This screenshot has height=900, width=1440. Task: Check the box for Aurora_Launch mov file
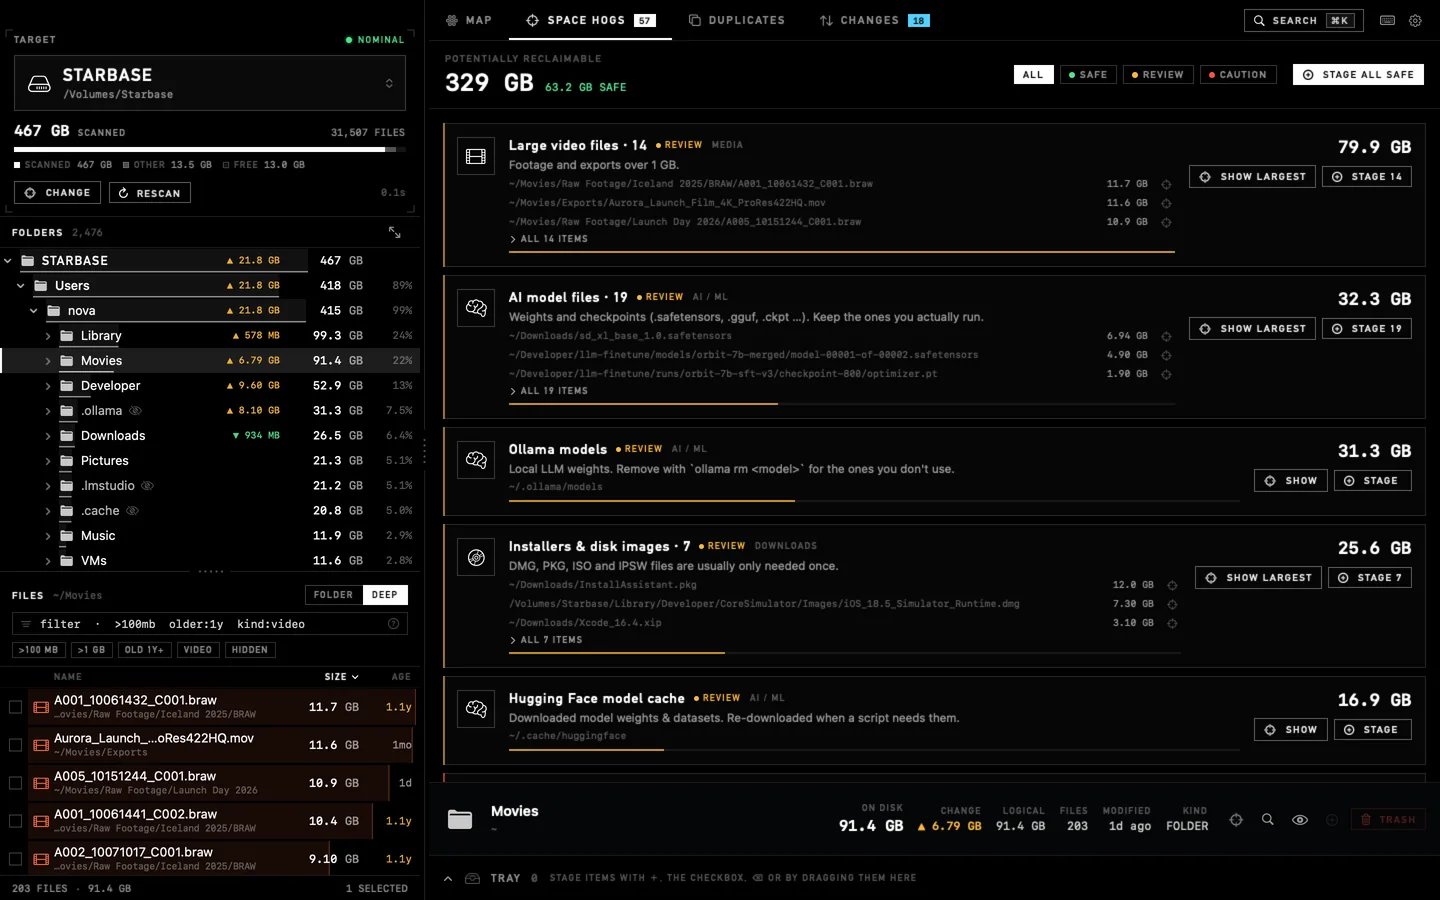pos(15,745)
